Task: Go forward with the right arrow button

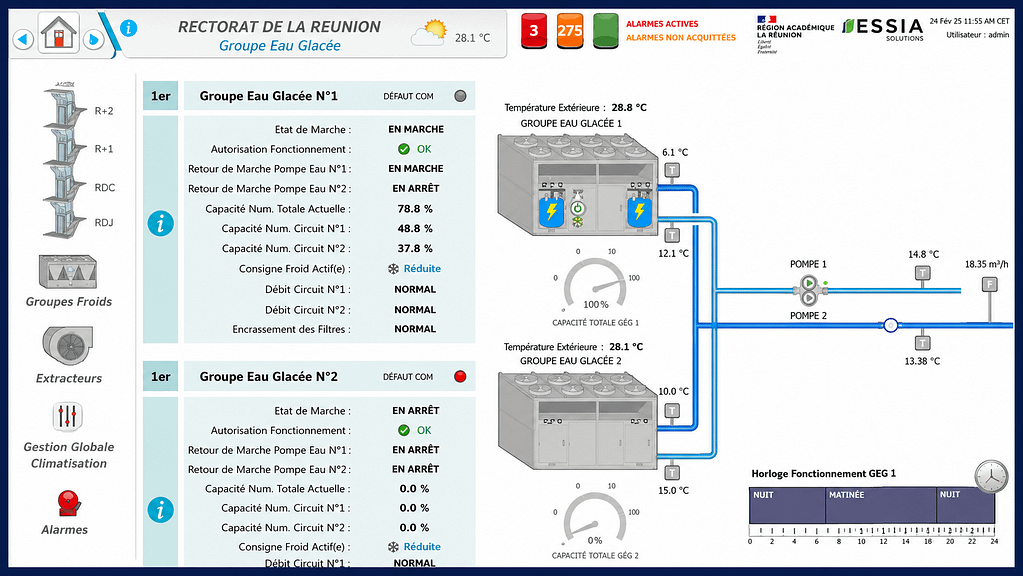Action: point(93,39)
